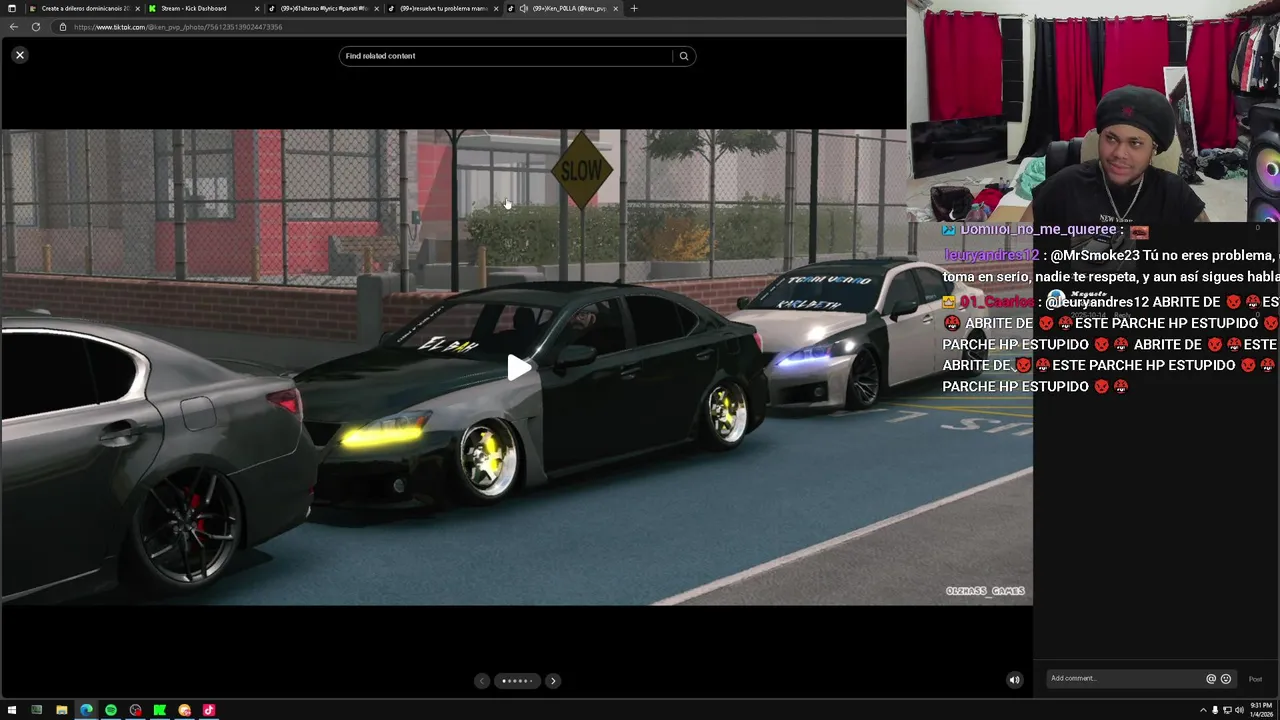1280x720 pixels.
Task: Open the OBS recording app in taskbar
Action: pos(135,710)
